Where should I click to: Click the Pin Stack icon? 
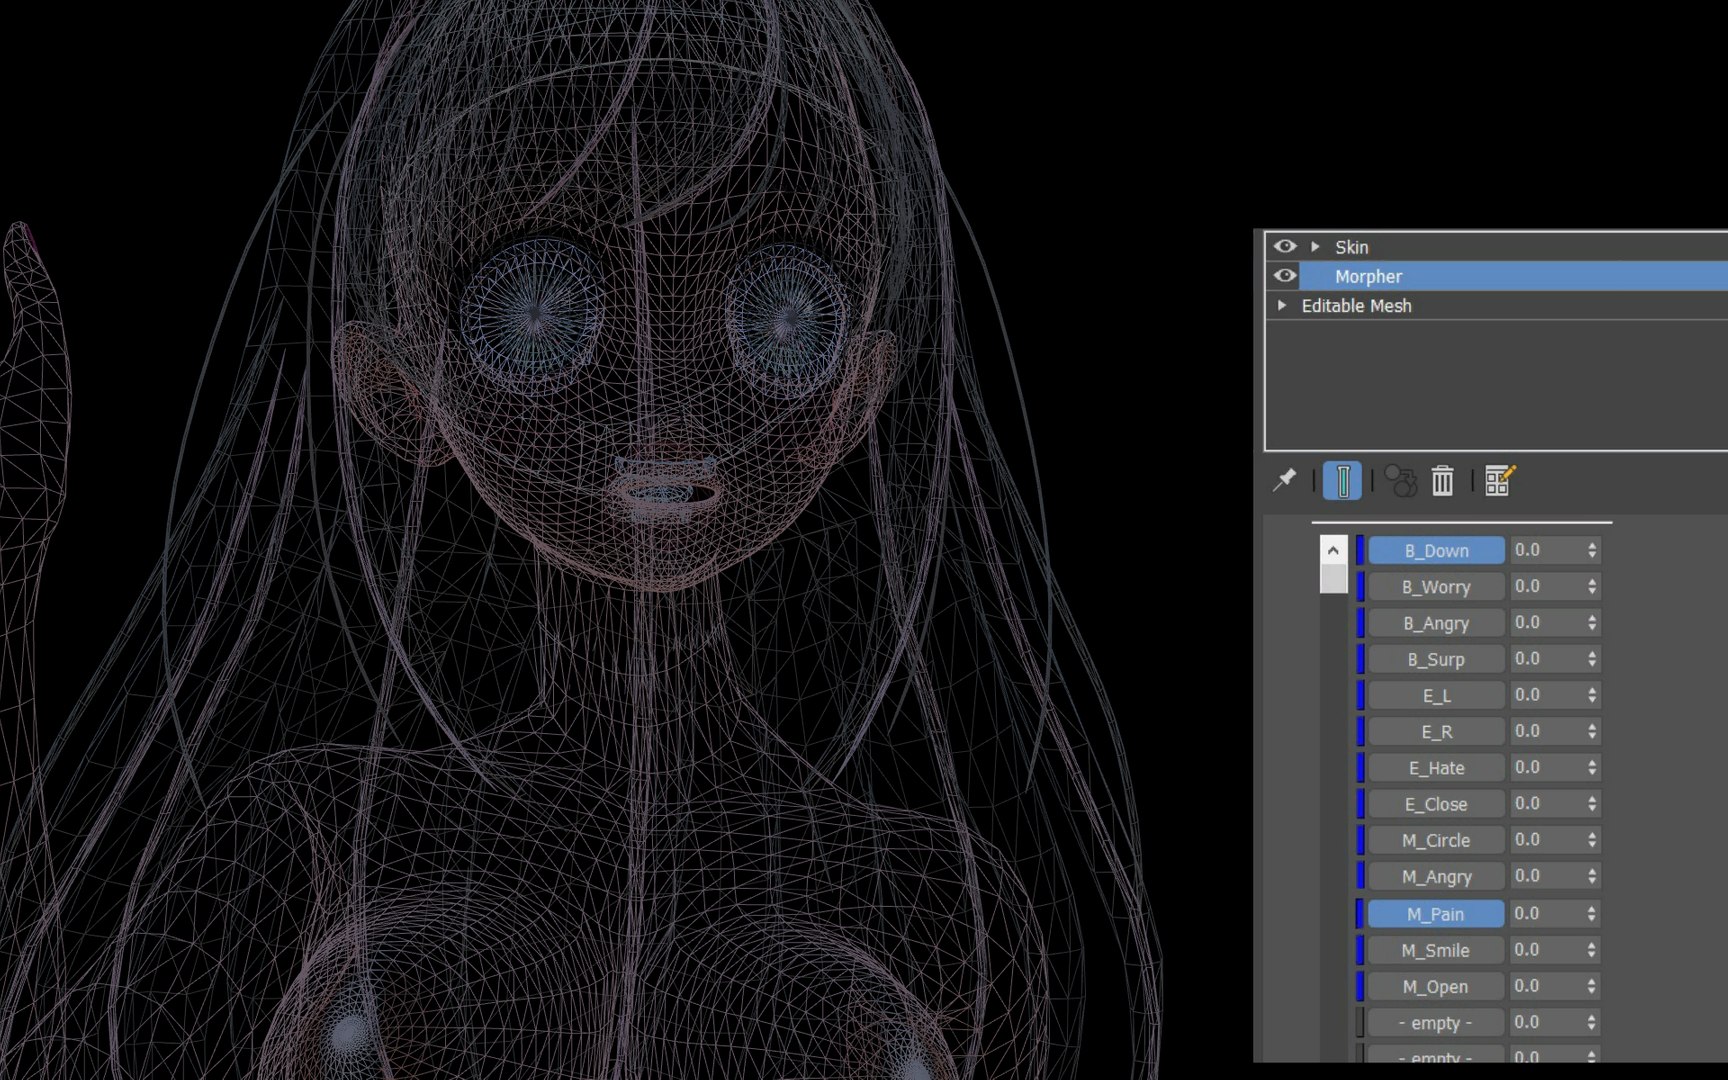1284,481
